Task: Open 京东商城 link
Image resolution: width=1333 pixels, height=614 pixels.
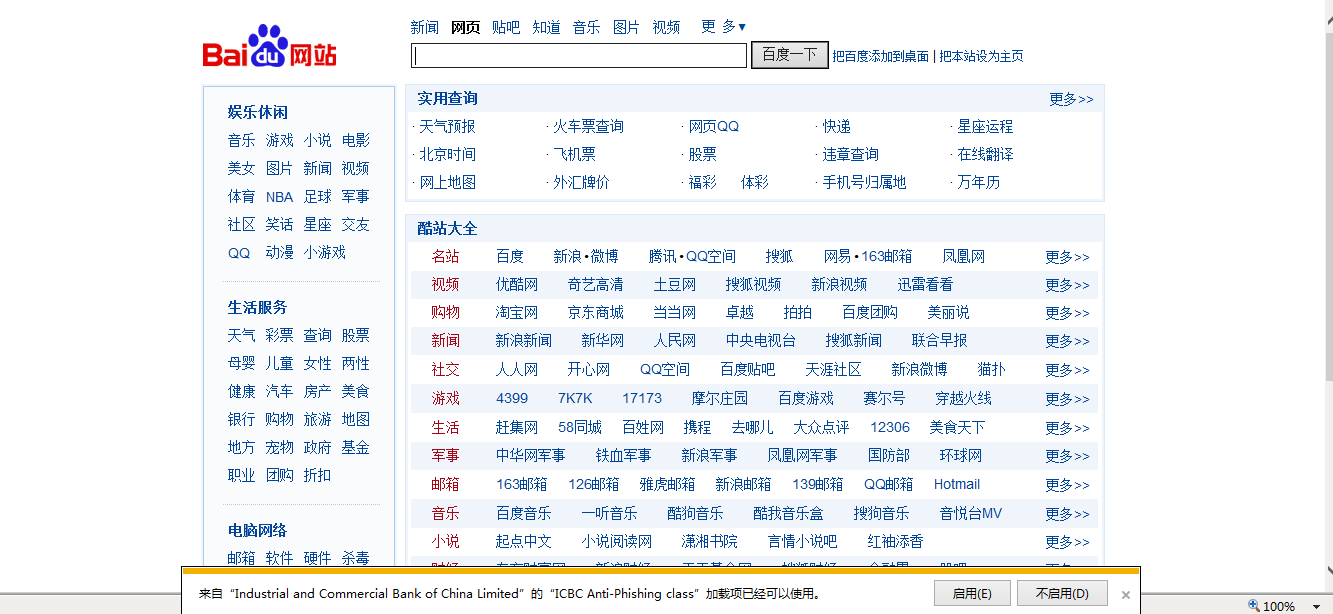Action: point(596,313)
